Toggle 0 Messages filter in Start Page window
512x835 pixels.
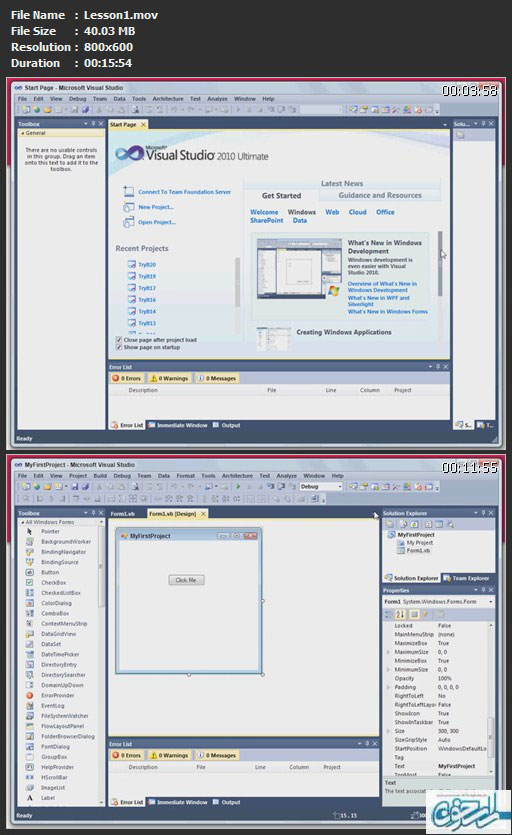(216, 378)
